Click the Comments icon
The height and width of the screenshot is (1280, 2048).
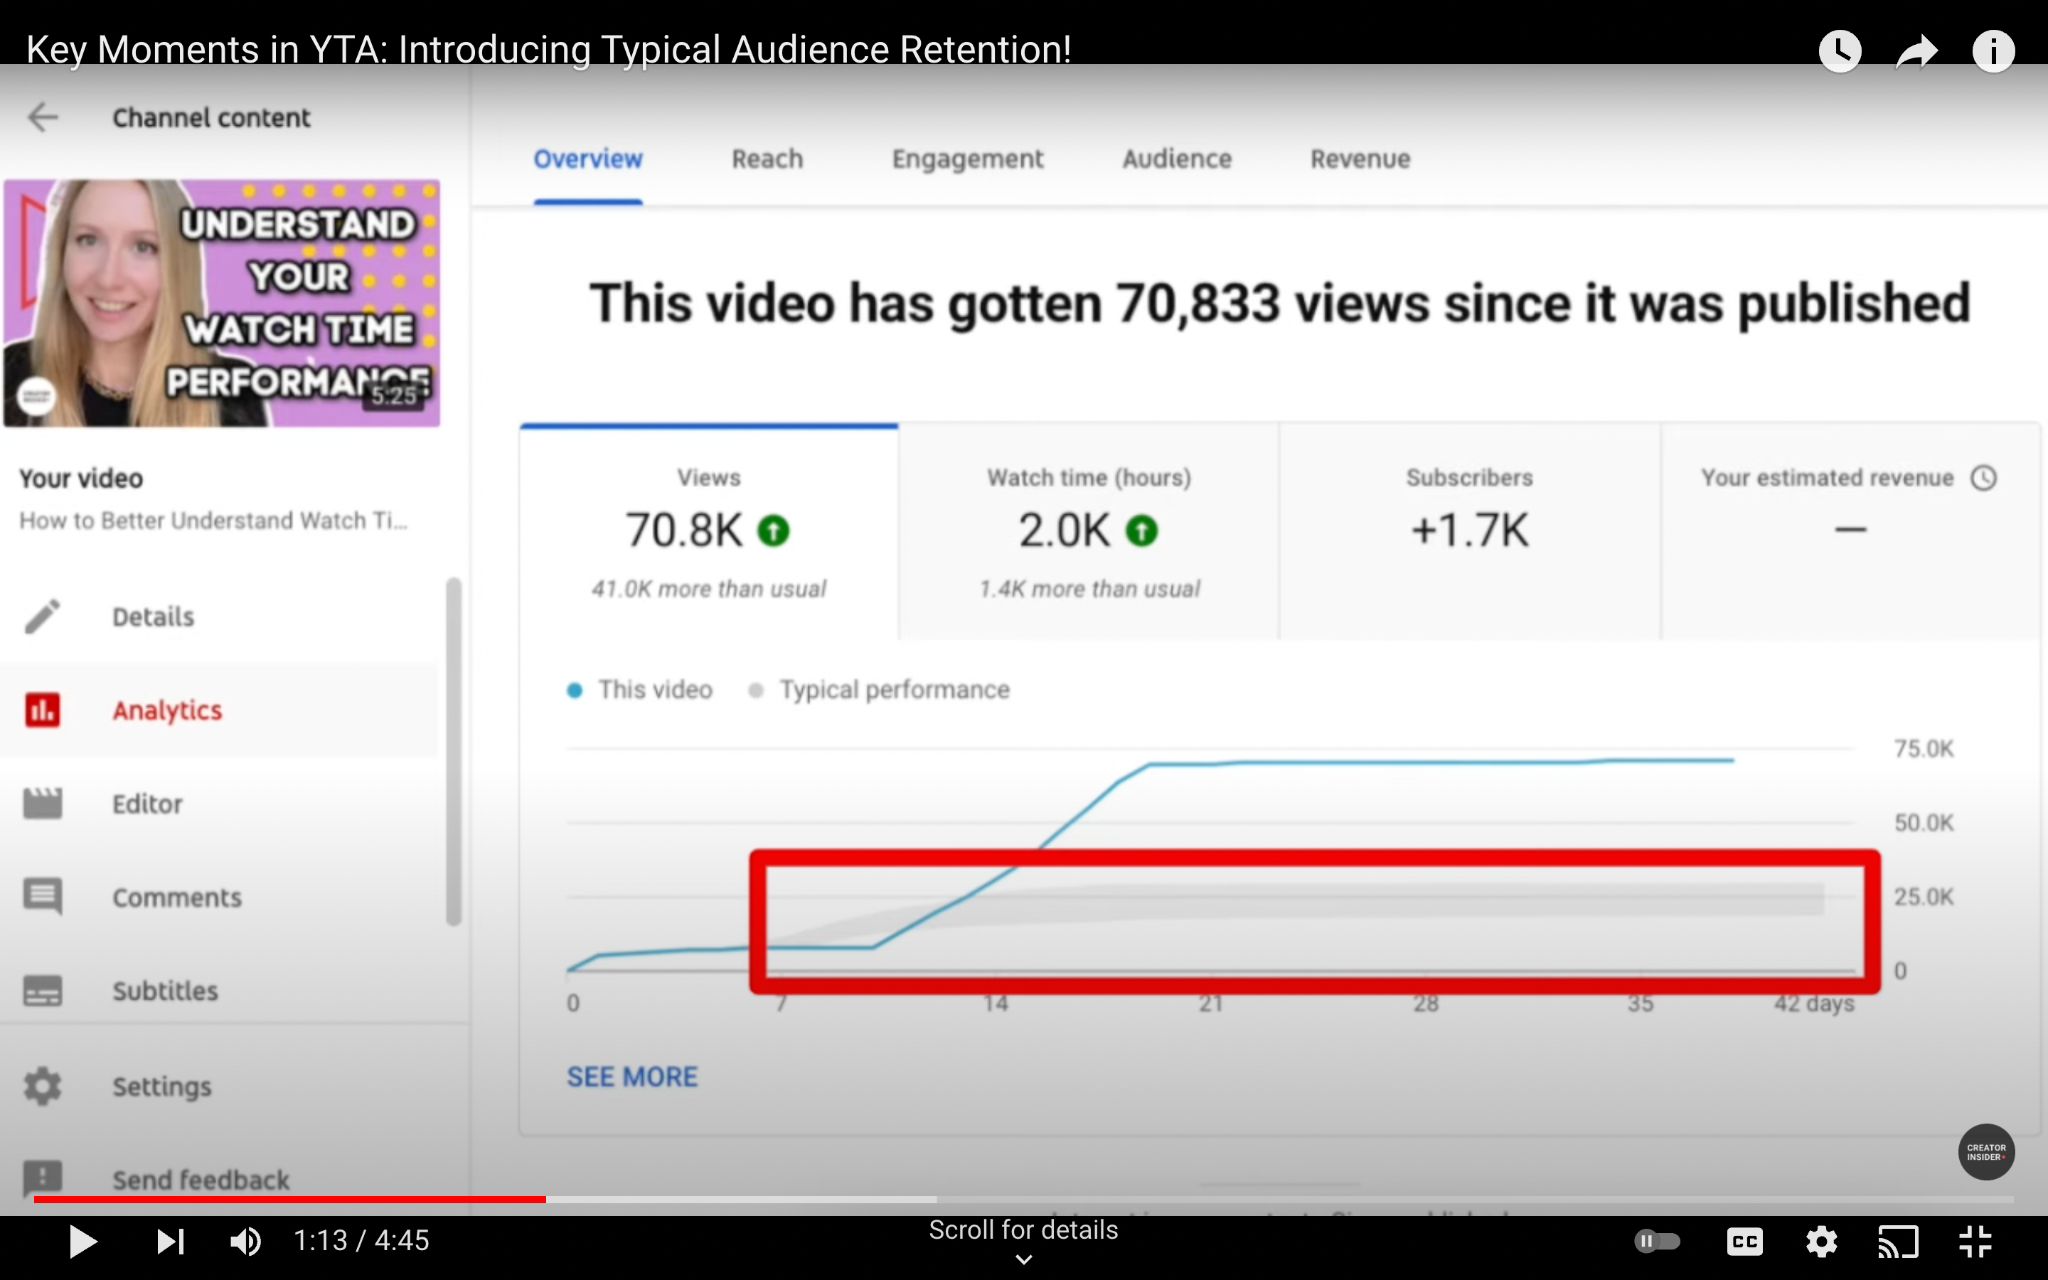[42, 897]
